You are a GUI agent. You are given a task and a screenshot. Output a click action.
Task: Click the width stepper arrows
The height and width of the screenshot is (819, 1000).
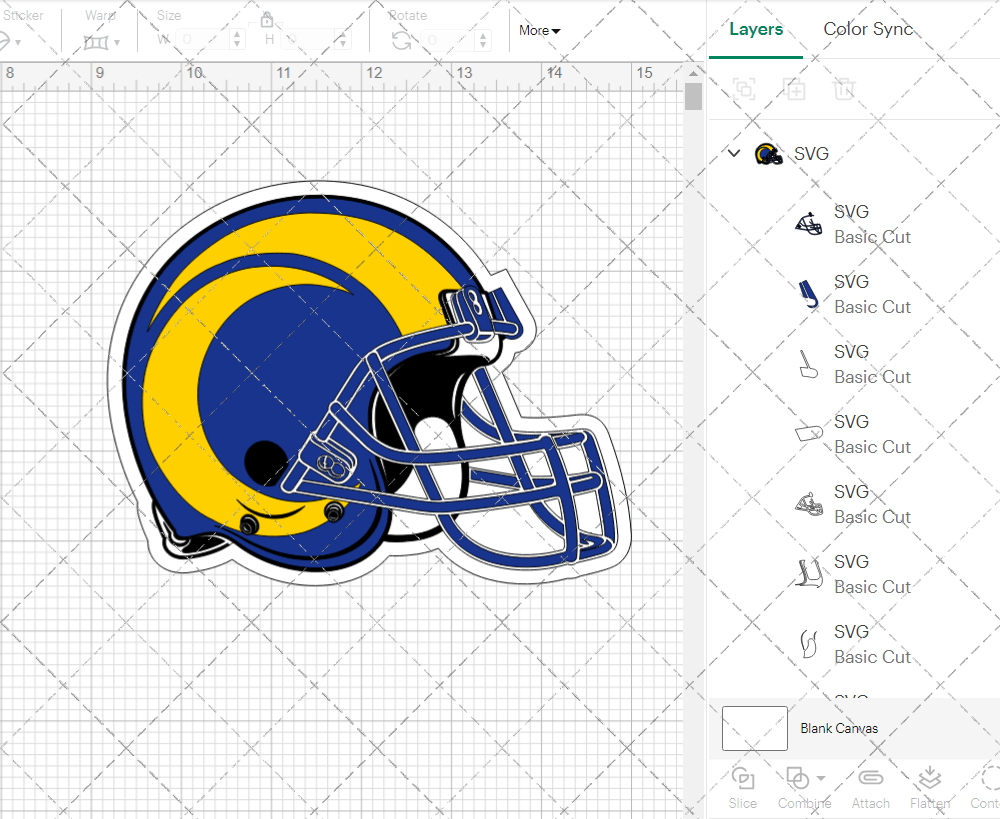pos(237,40)
